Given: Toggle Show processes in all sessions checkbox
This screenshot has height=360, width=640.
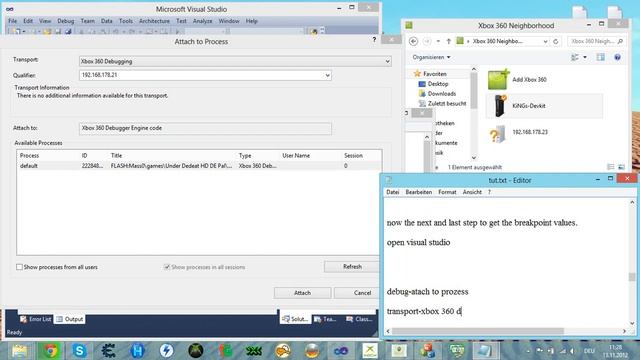Looking at the screenshot, I should 167,267.
